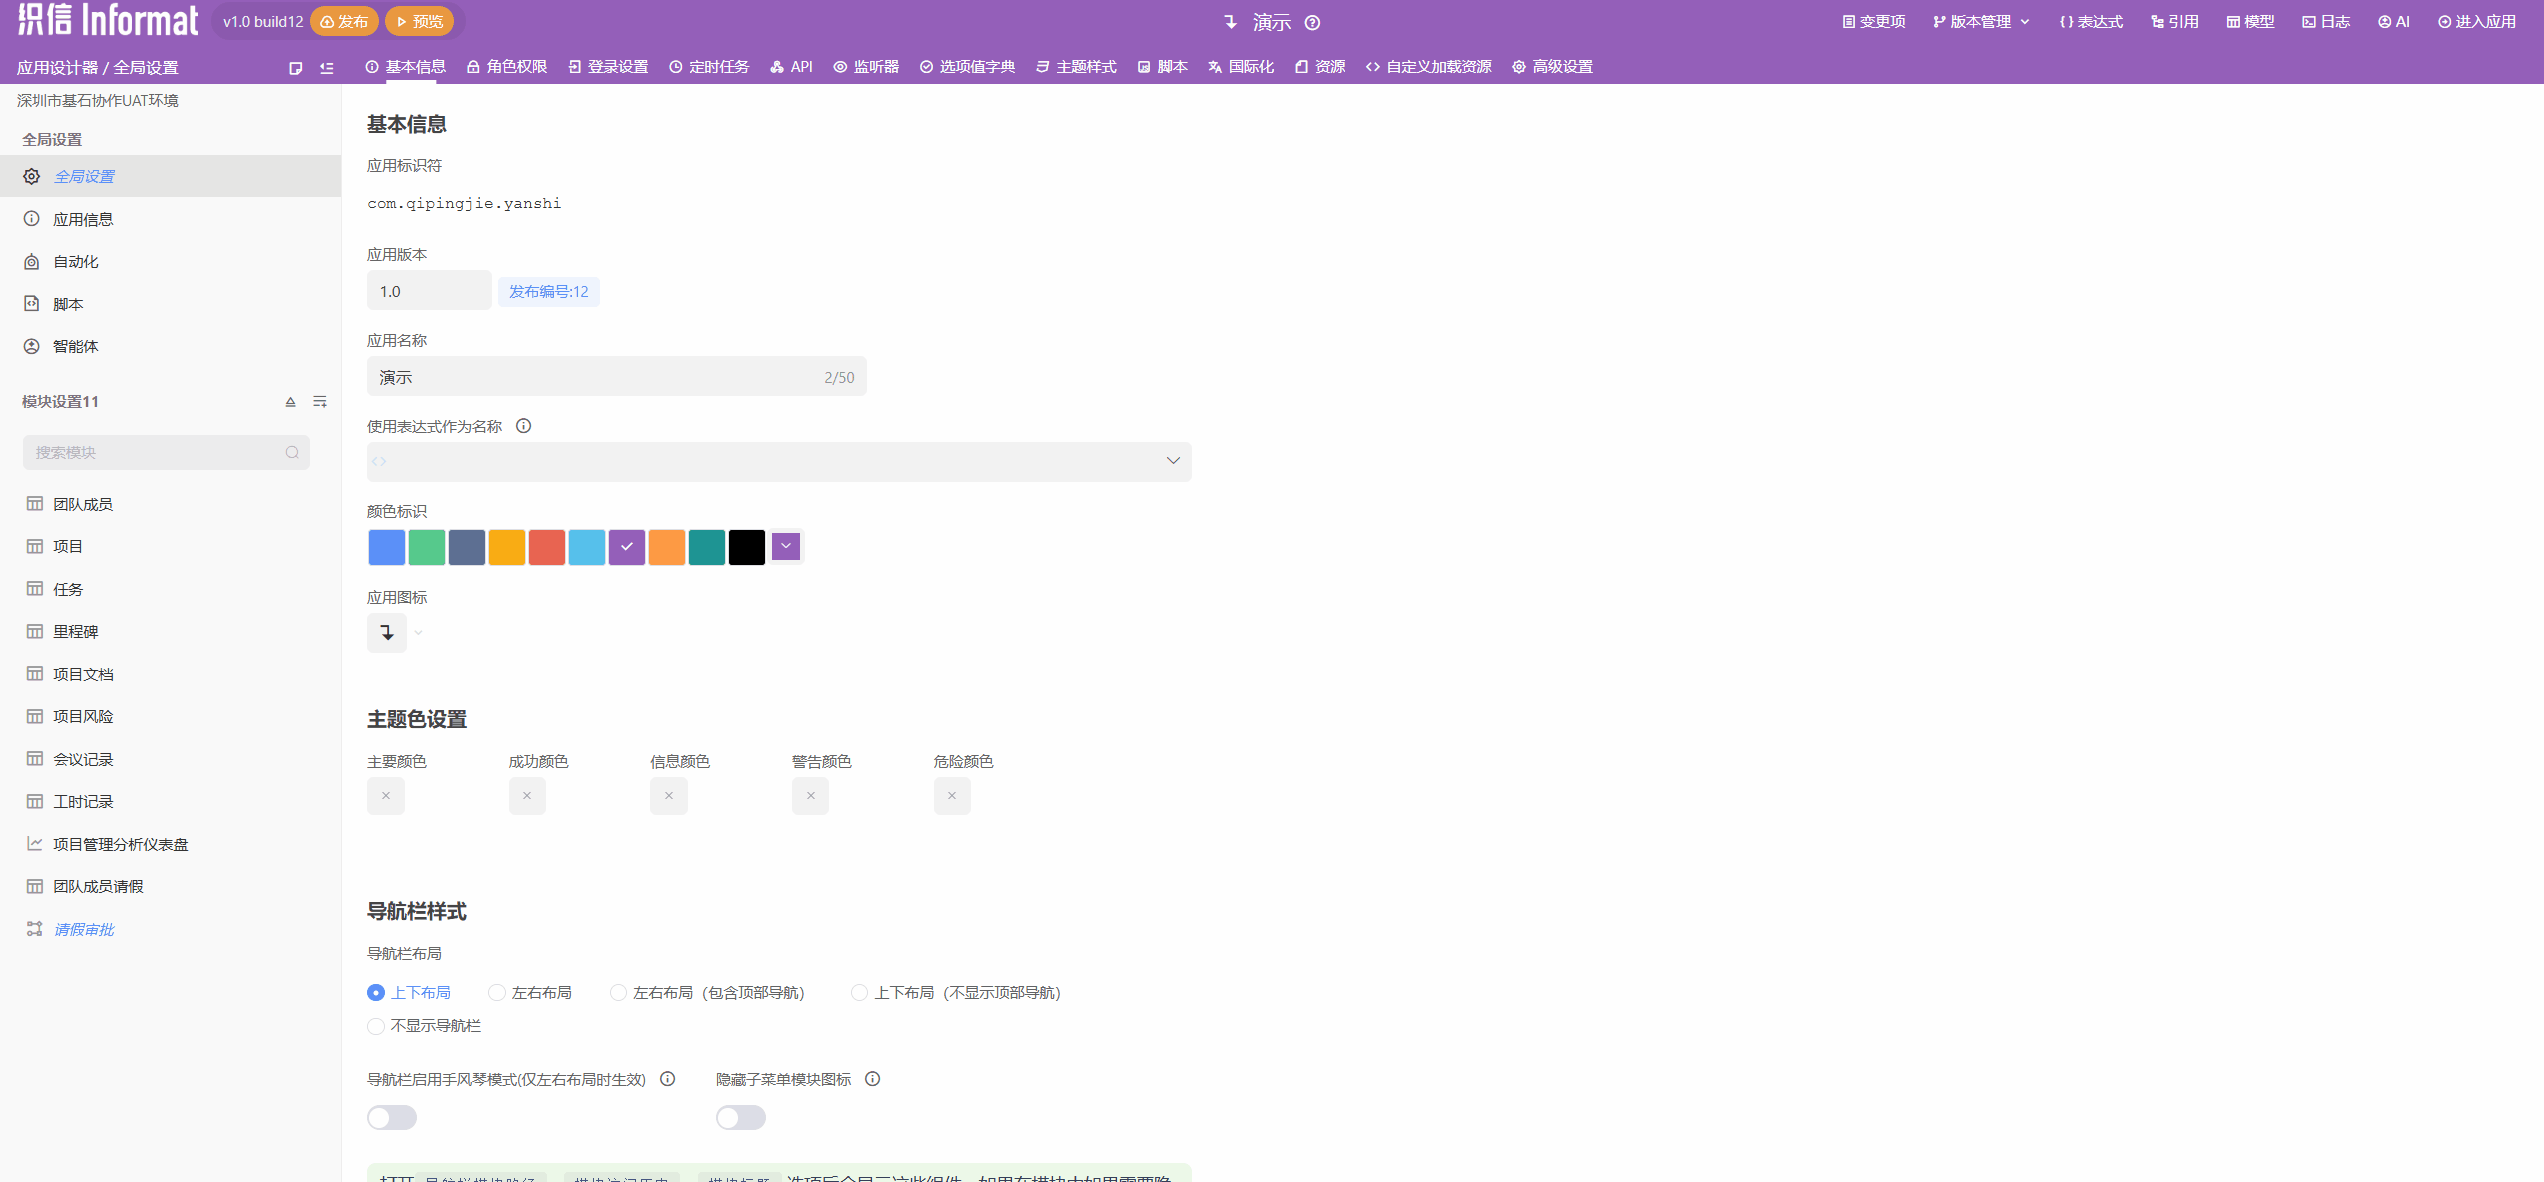Open the AI assistant in the top bar

[x=2394, y=22]
